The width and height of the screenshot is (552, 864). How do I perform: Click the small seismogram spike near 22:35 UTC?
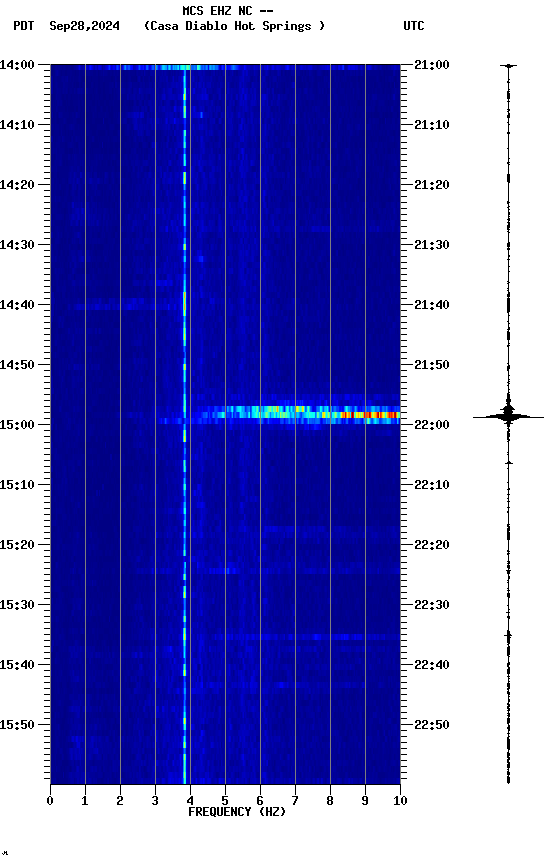[508, 635]
